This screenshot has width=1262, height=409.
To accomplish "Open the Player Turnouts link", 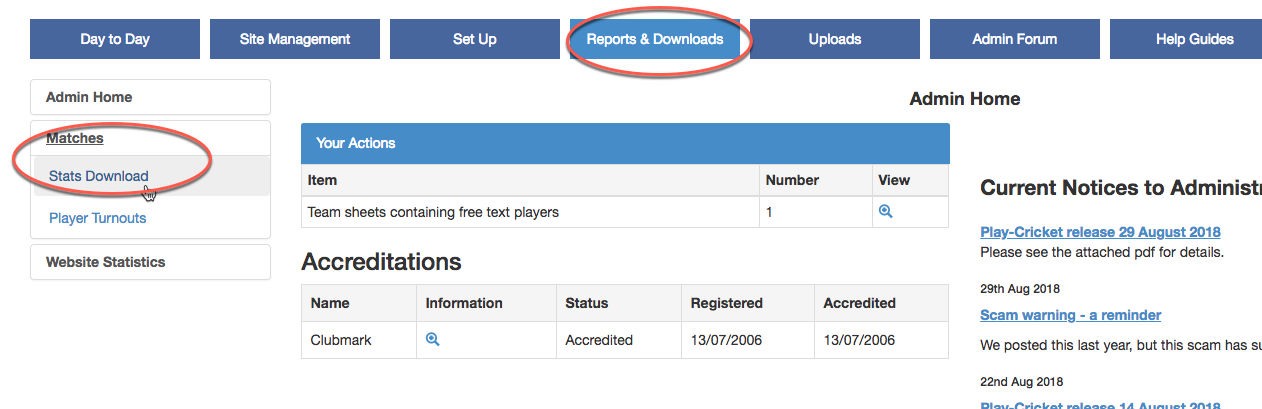I will pyautogui.click(x=98, y=218).
